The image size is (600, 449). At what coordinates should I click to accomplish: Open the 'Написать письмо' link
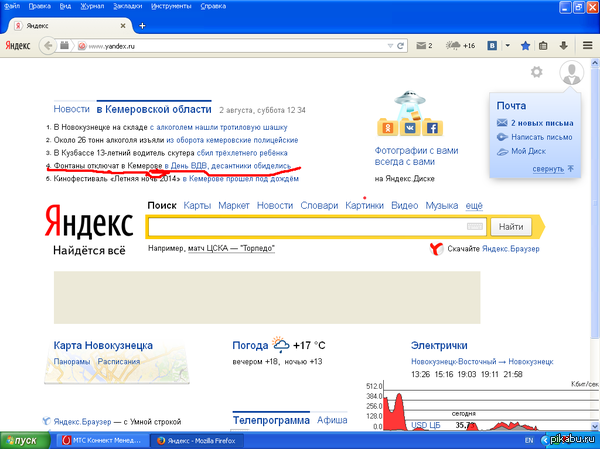tap(541, 137)
